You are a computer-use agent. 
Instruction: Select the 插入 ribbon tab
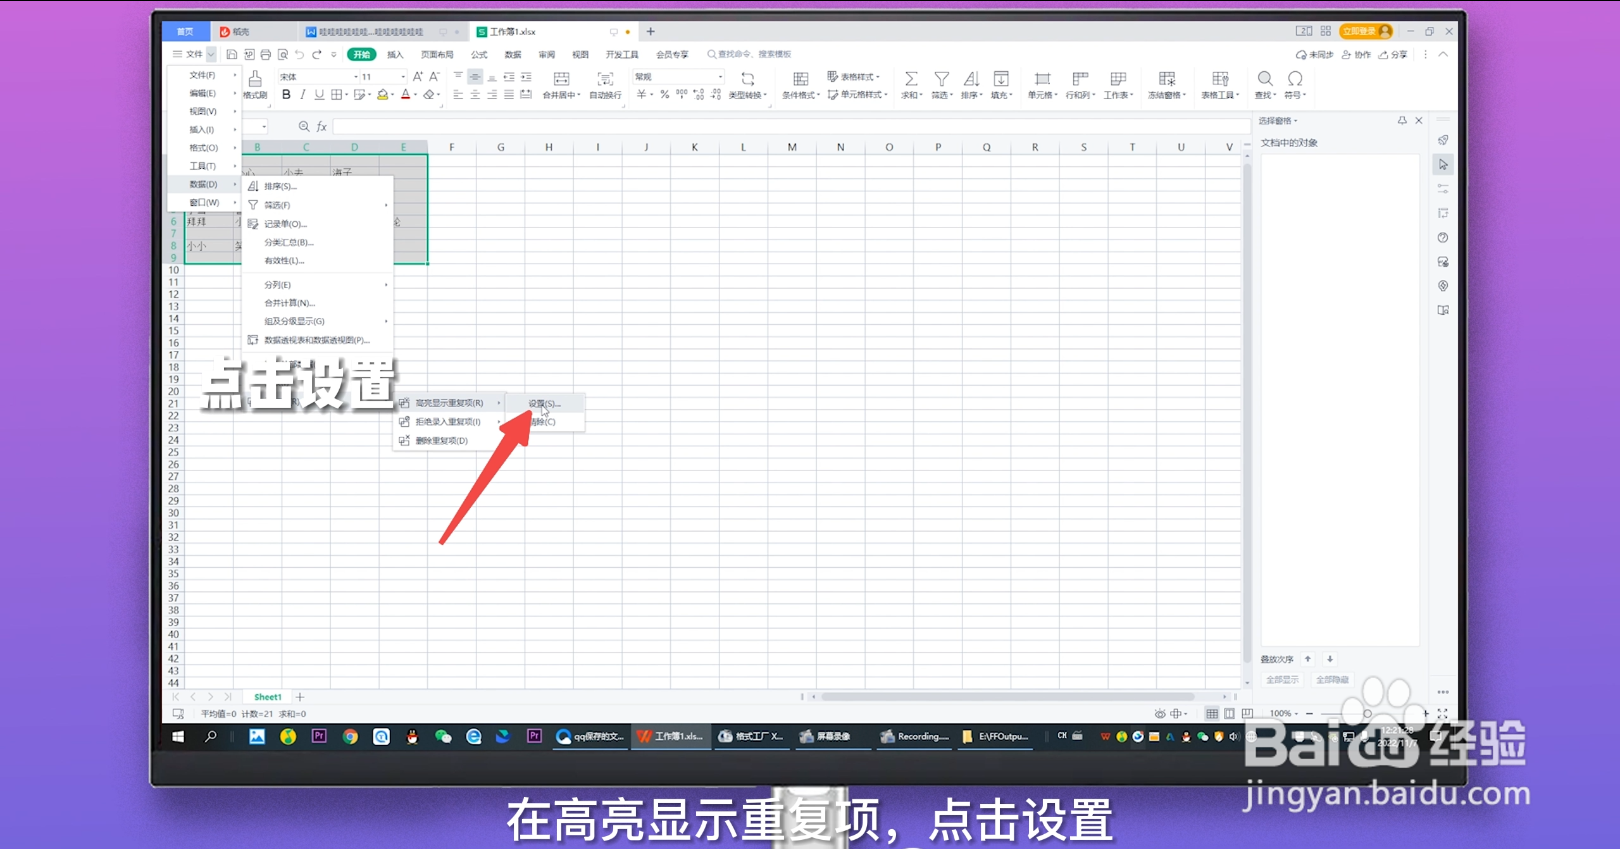(x=395, y=54)
